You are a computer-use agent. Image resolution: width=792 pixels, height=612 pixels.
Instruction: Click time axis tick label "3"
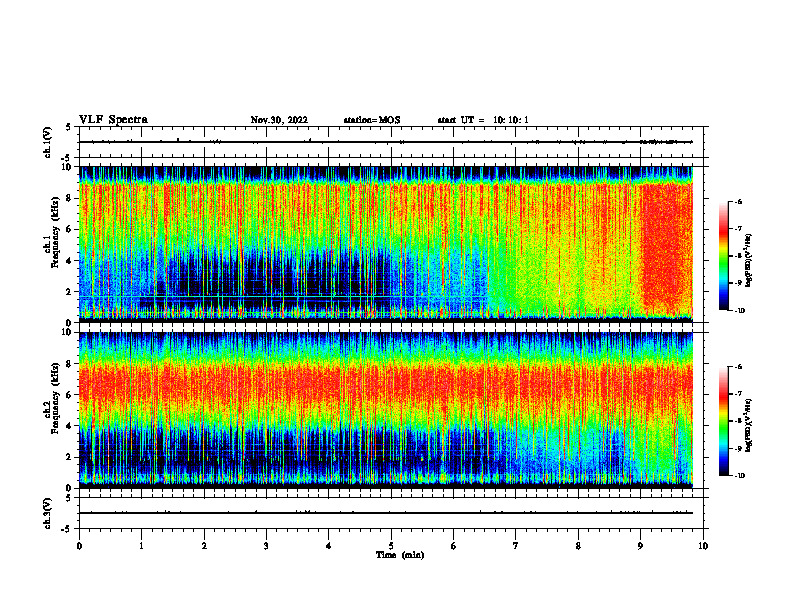pos(266,546)
